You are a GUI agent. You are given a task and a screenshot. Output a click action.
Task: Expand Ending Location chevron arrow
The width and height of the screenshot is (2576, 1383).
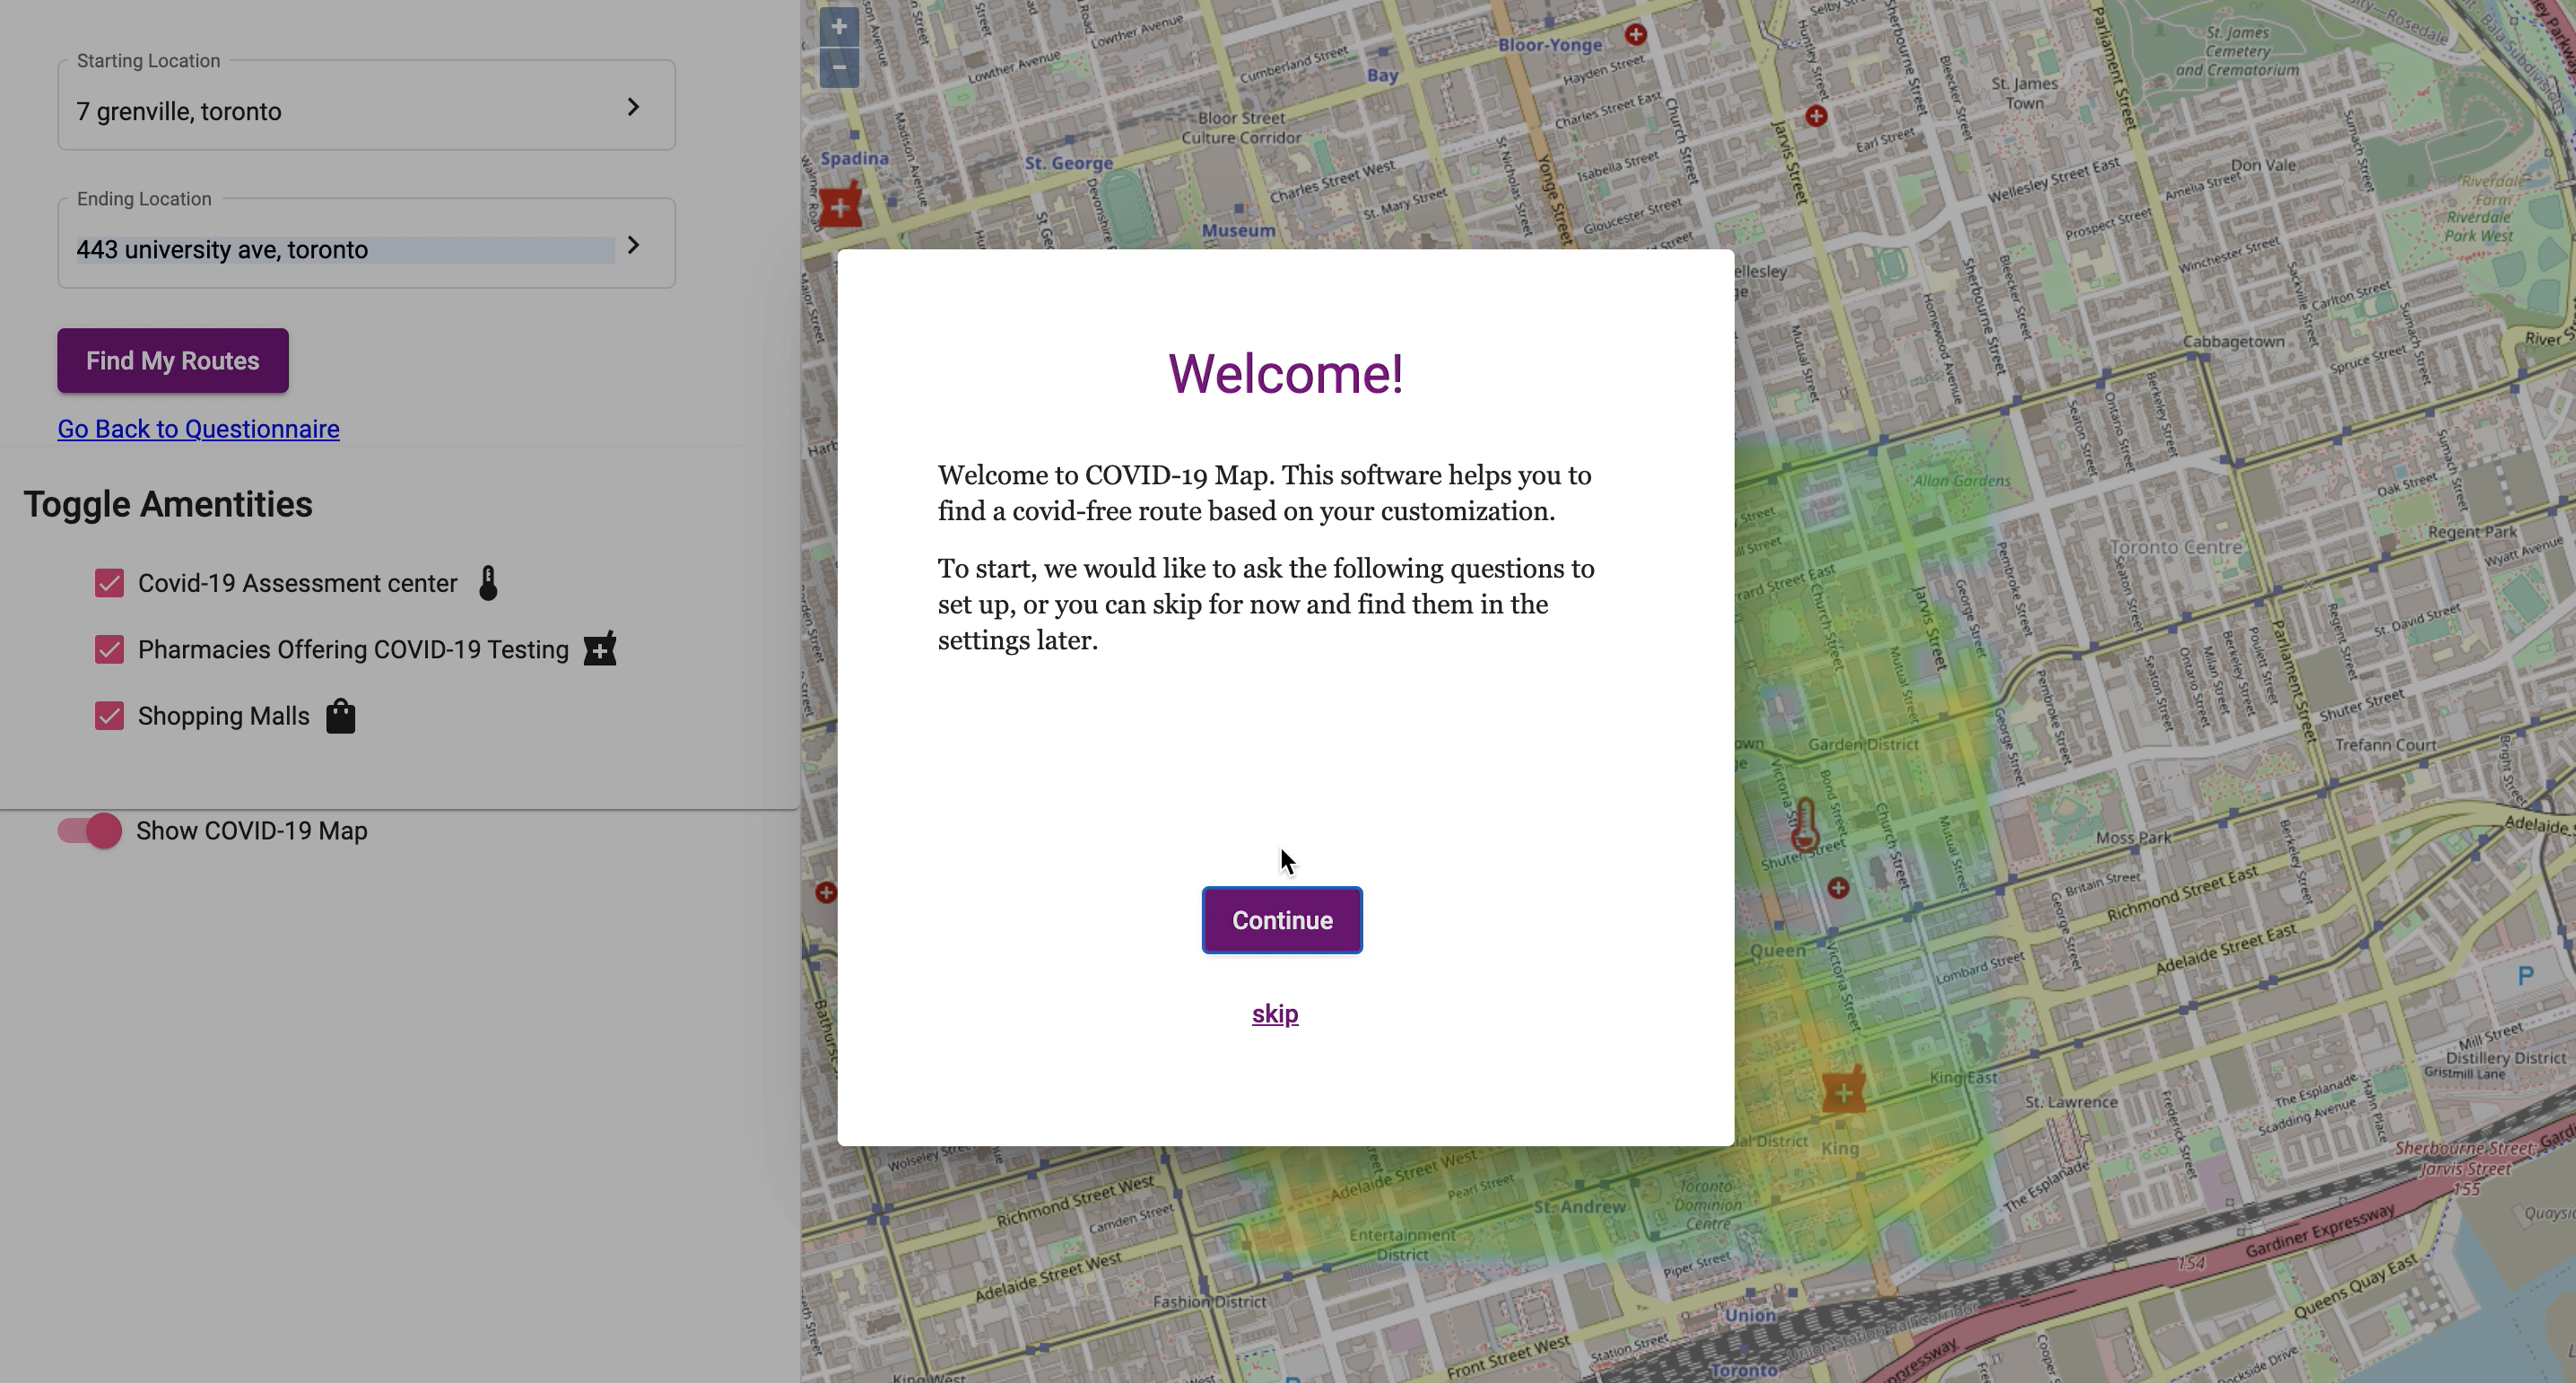pos(633,245)
